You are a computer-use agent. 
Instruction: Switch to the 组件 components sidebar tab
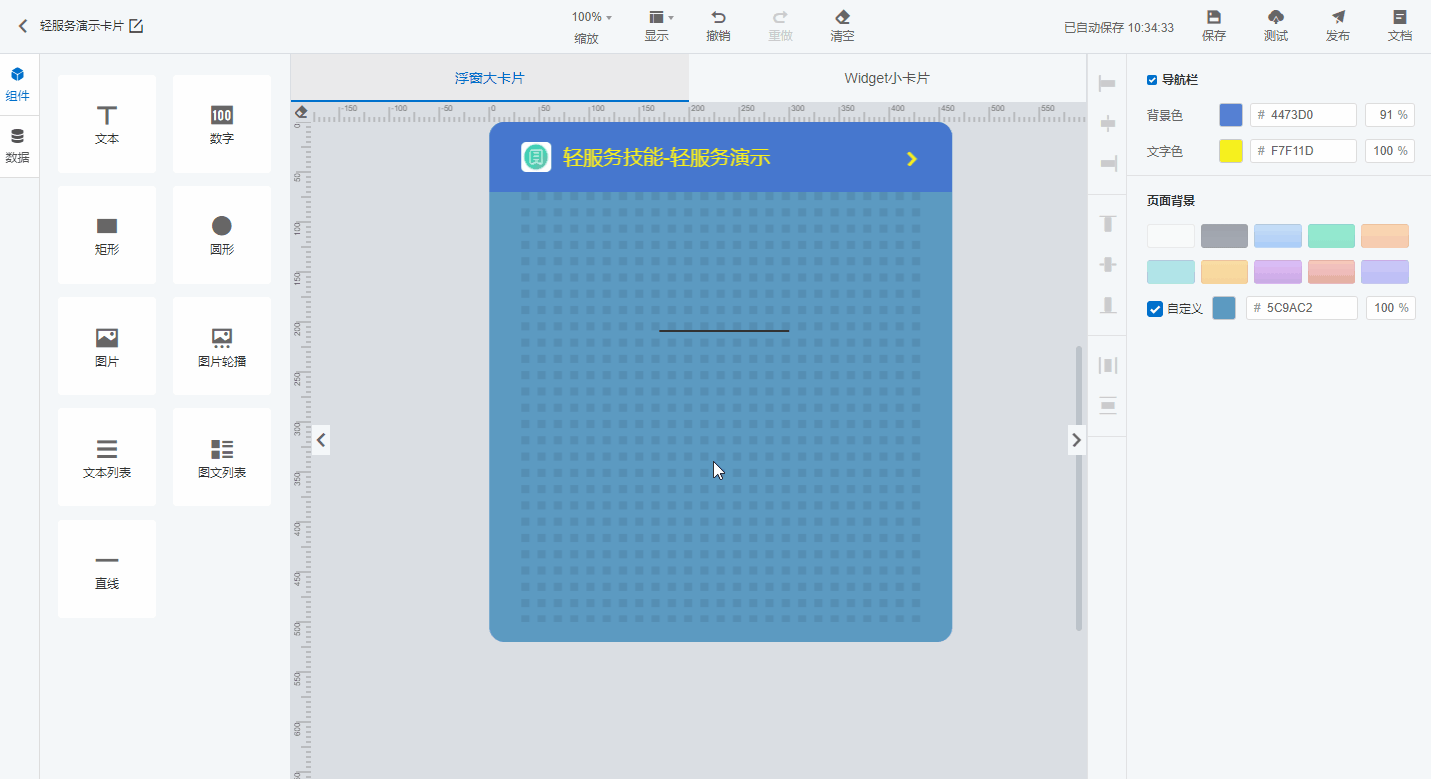coord(17,85)
